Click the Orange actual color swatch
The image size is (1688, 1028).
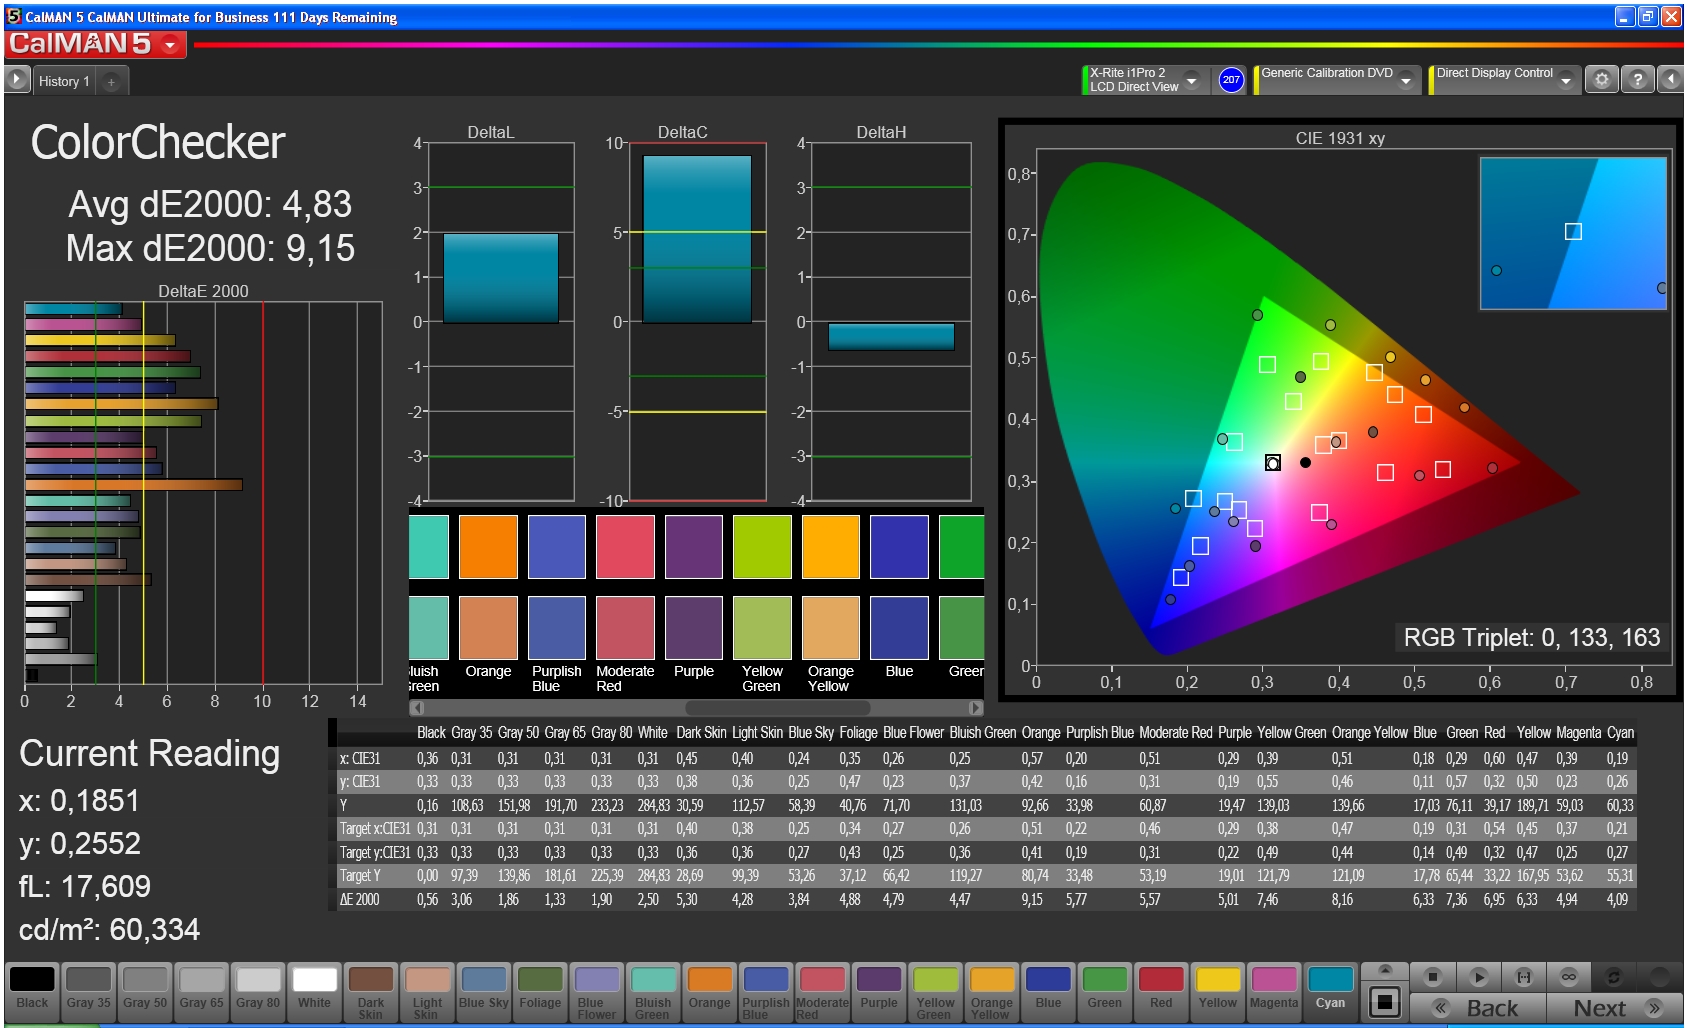coord(488,547)
